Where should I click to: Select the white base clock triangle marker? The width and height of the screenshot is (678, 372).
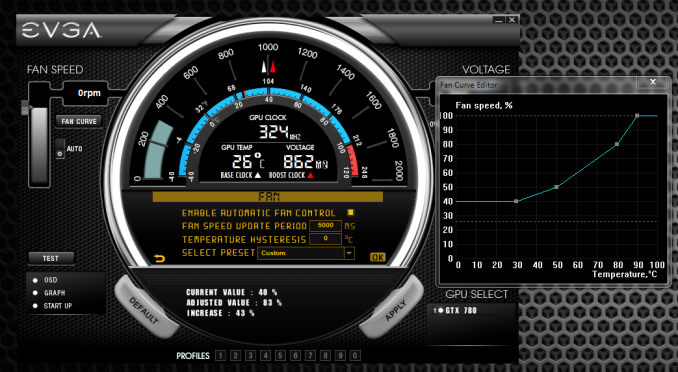pyautogui.click(x=264, y=67)
